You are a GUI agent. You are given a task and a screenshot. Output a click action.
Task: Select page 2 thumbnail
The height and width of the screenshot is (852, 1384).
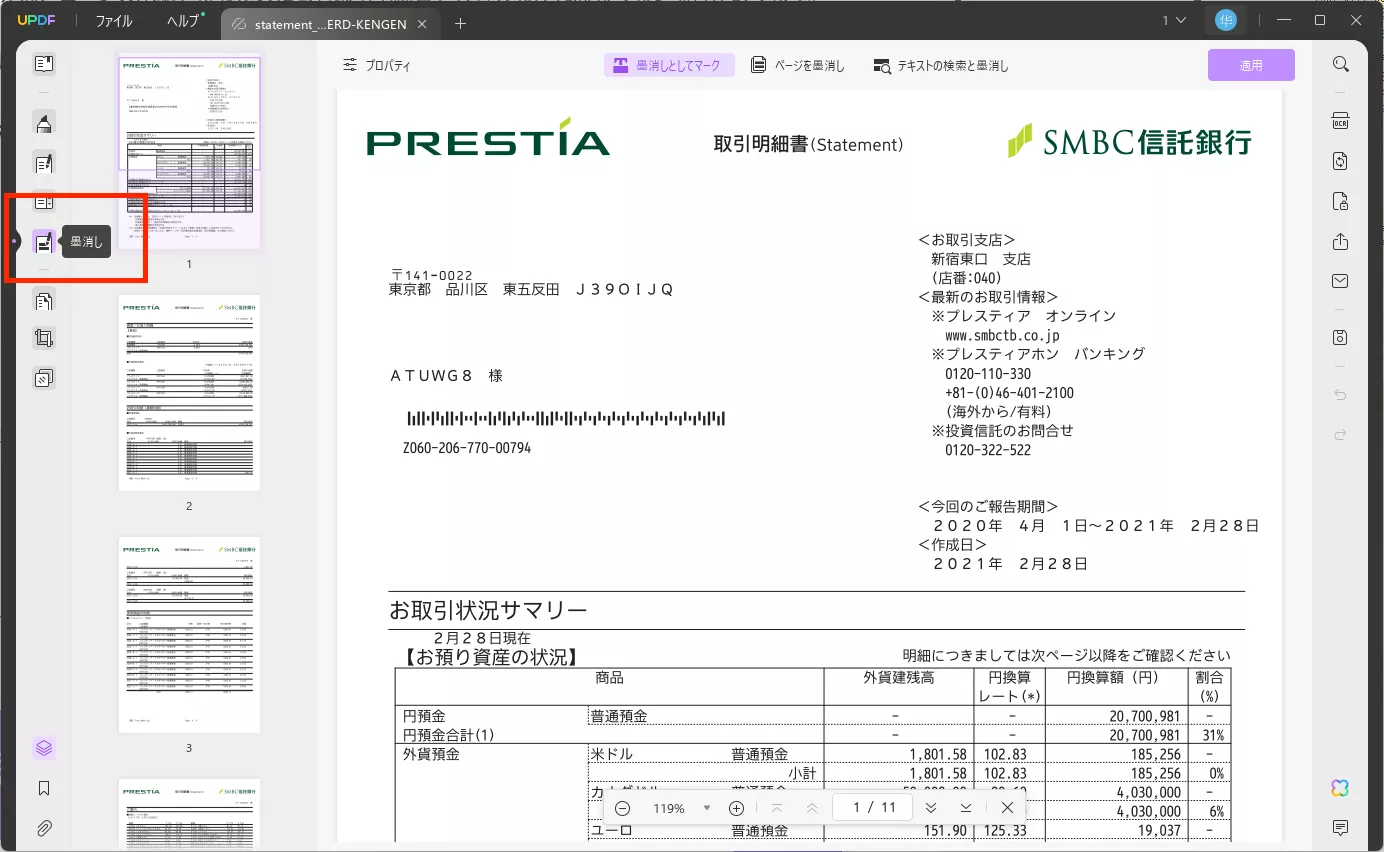189,392
